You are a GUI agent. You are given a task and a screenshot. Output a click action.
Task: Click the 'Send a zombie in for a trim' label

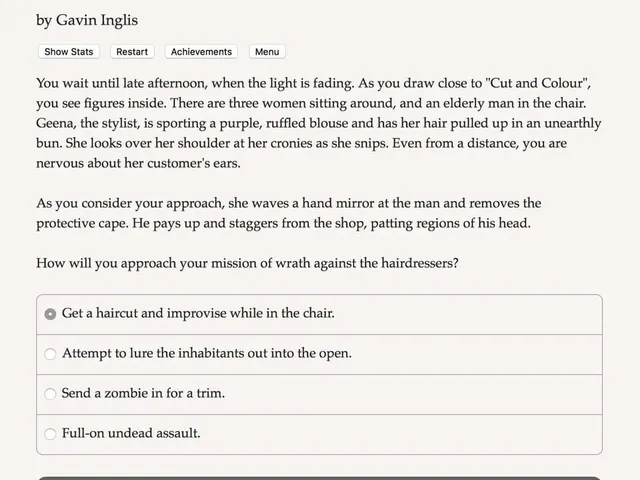[x=143, y=393]
